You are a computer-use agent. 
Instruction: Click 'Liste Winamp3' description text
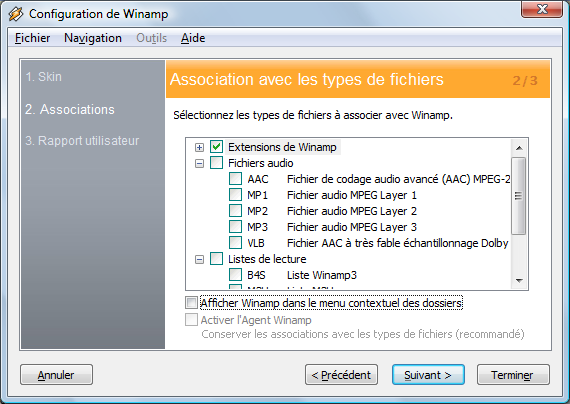point(322,275)
